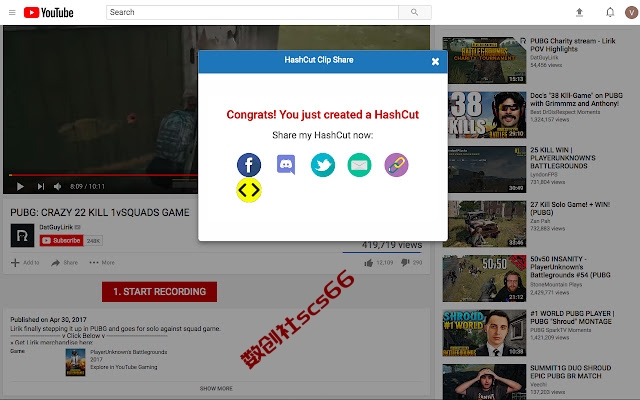The height and width of the screenshot is (400, 640).
Task: Open LyndonFPS channel link
Action: [x=542, y=174]
